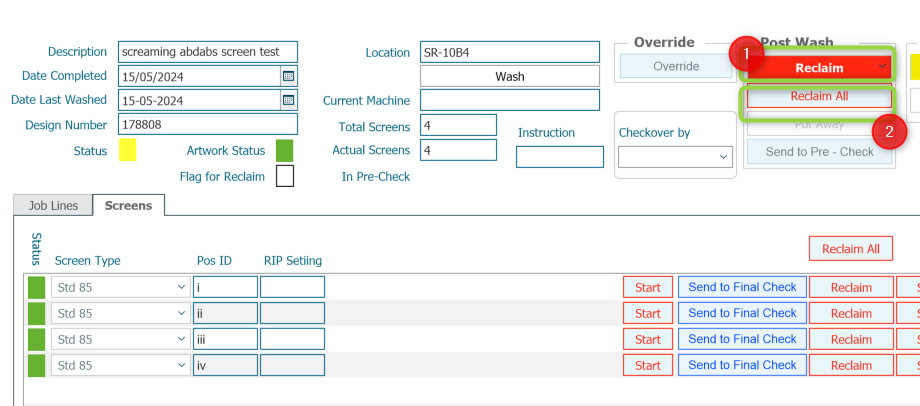Click the green status square for row i
This screenshot has height=406, width=920.
(x=36, y=287)
